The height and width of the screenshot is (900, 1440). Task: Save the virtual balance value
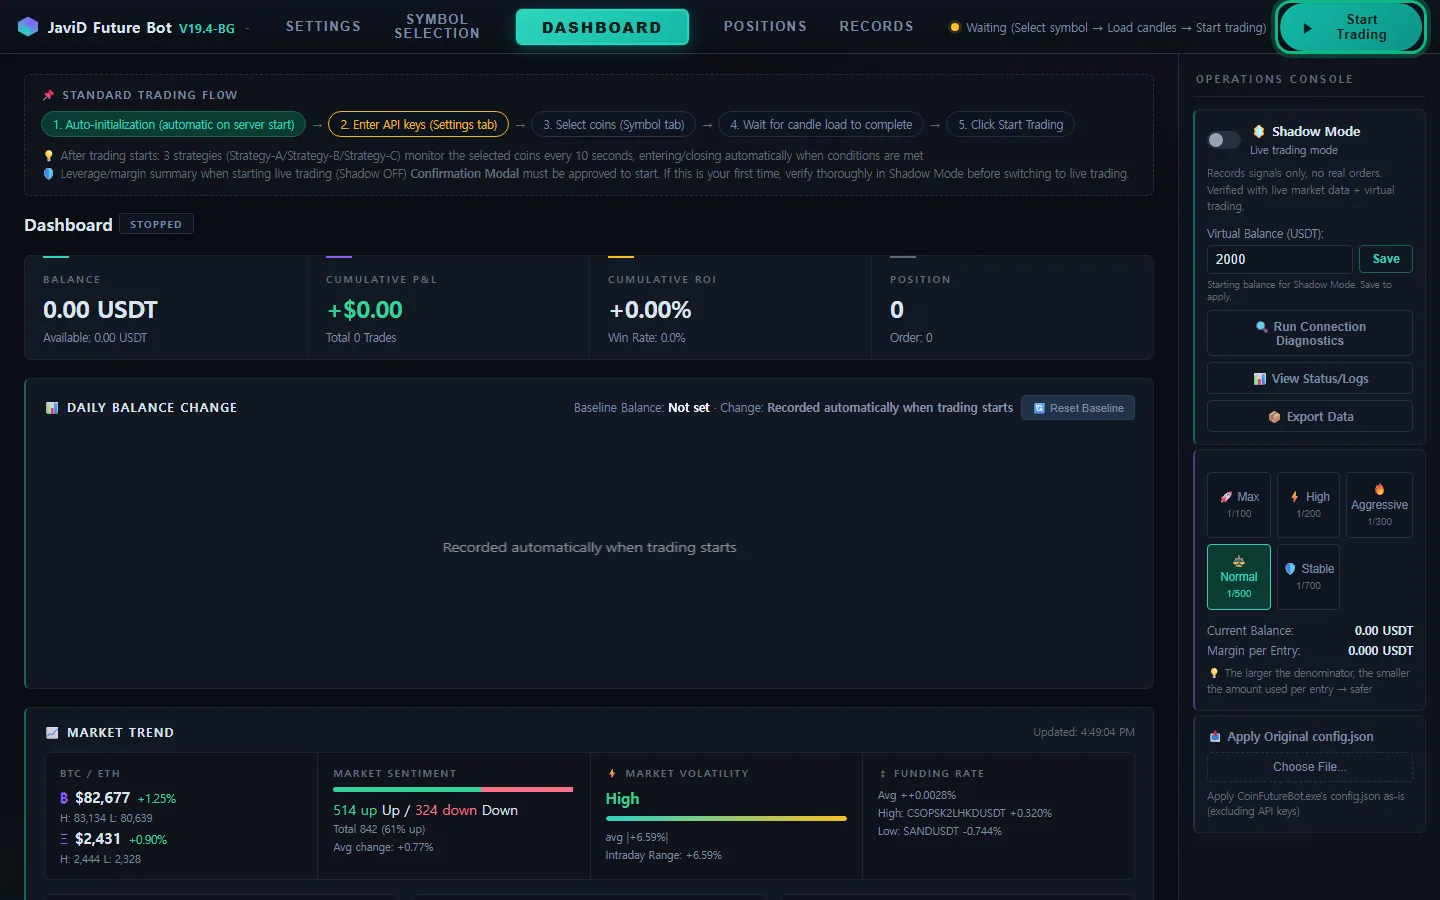[x=1386, y=259]
